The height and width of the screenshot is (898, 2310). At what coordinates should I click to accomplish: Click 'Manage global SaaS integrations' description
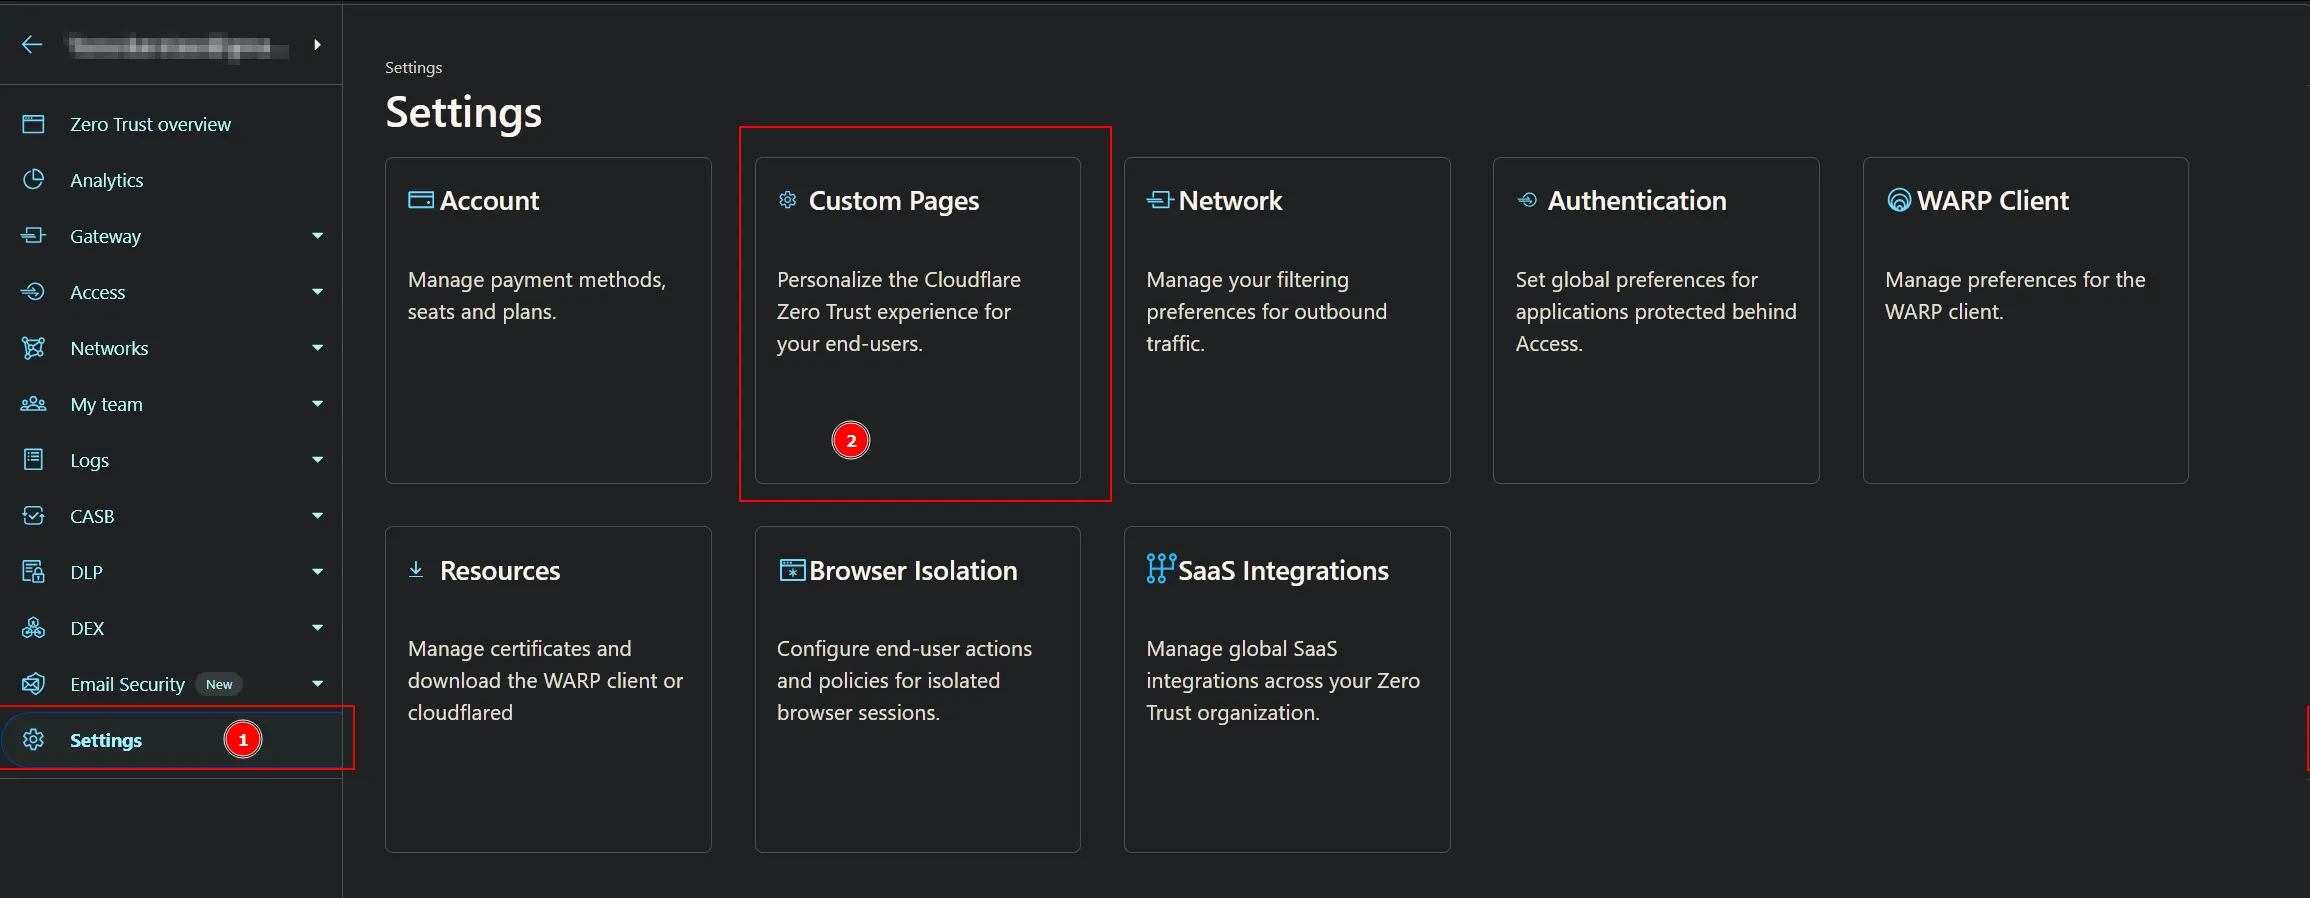tap(1283, 681)
